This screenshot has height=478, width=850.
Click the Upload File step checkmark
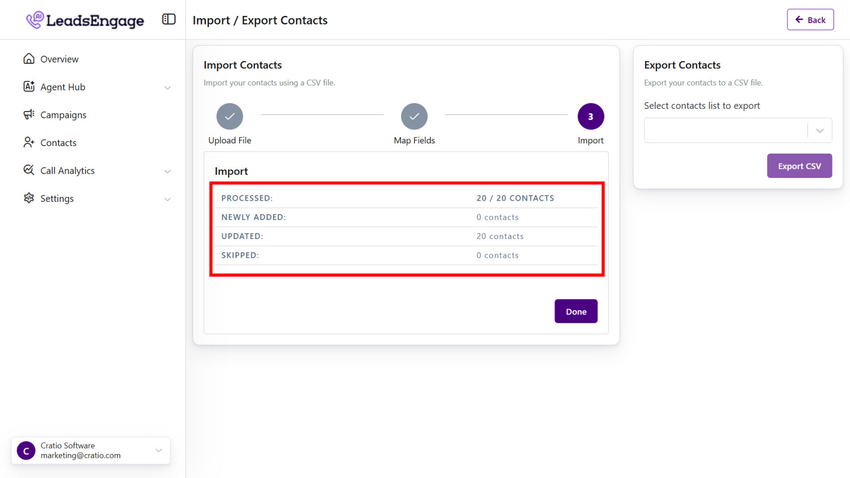(230, 117)
